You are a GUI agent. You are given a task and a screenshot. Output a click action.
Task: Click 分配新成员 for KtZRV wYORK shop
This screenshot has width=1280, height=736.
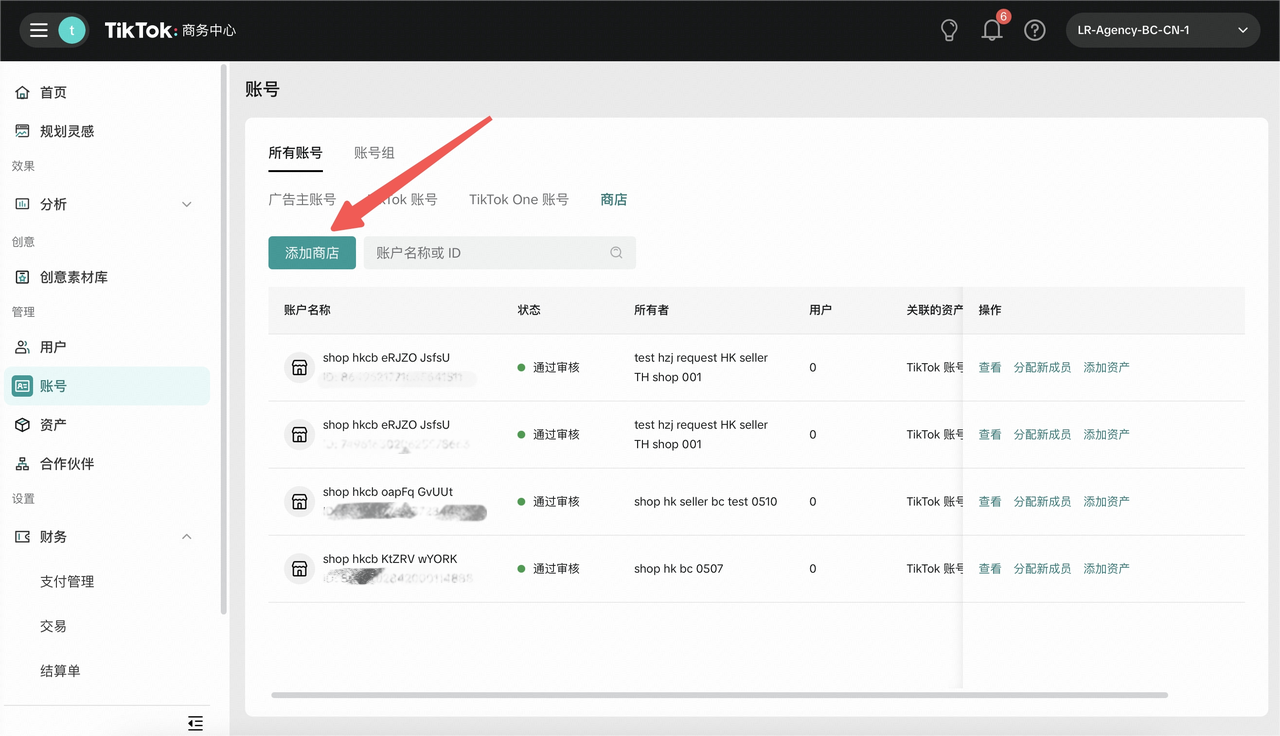[1042, 569]
